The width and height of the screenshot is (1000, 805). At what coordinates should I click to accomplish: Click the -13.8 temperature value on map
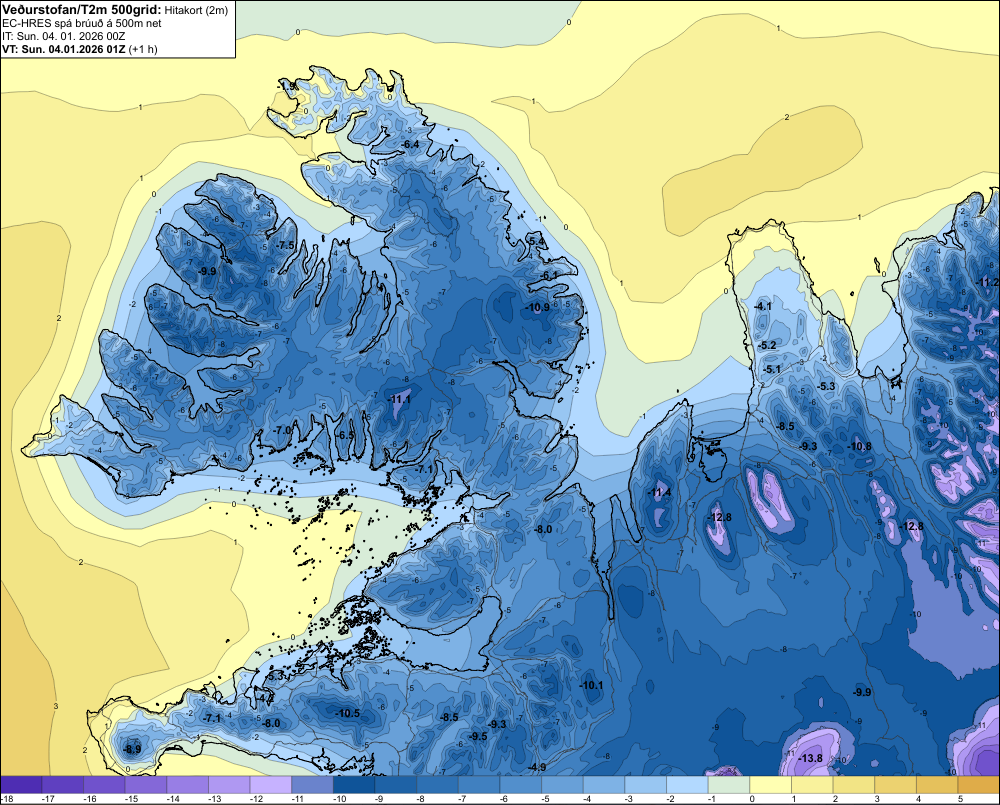click(x=811, y=758)
